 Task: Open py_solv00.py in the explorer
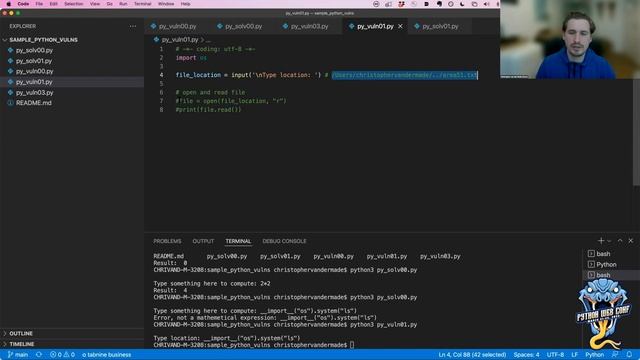(34, 50)
